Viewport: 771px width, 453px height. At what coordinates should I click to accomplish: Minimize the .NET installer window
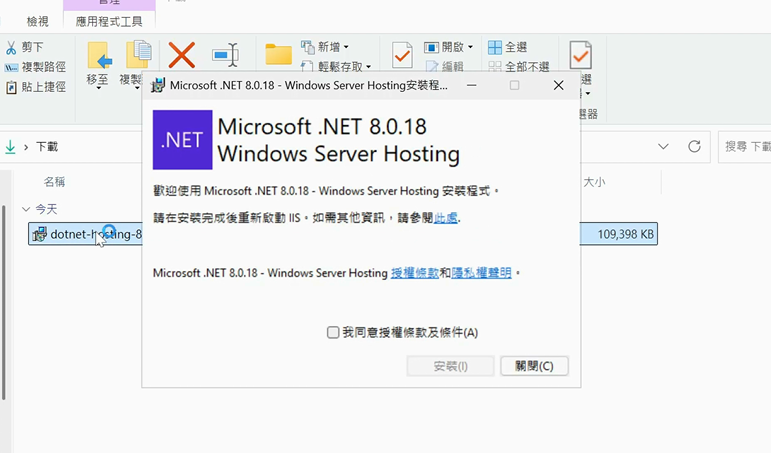(x=472, y=85)
